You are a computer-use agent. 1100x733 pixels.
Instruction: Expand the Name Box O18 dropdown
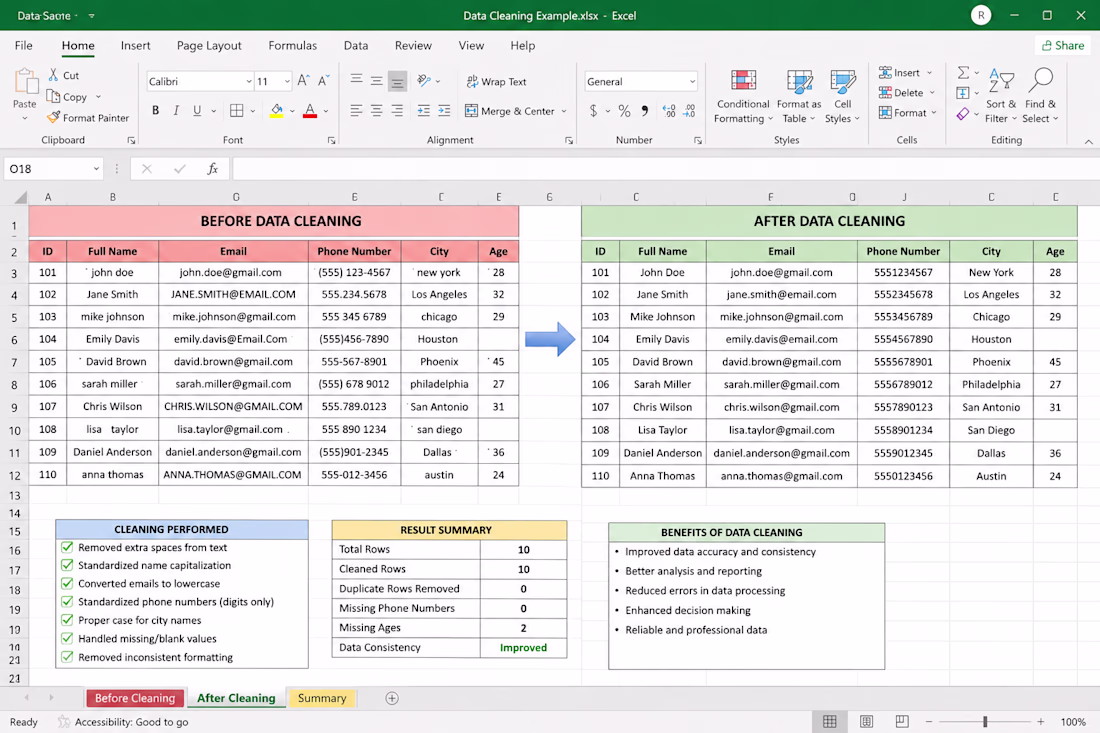pyautogui.click(x=96, y=169)
